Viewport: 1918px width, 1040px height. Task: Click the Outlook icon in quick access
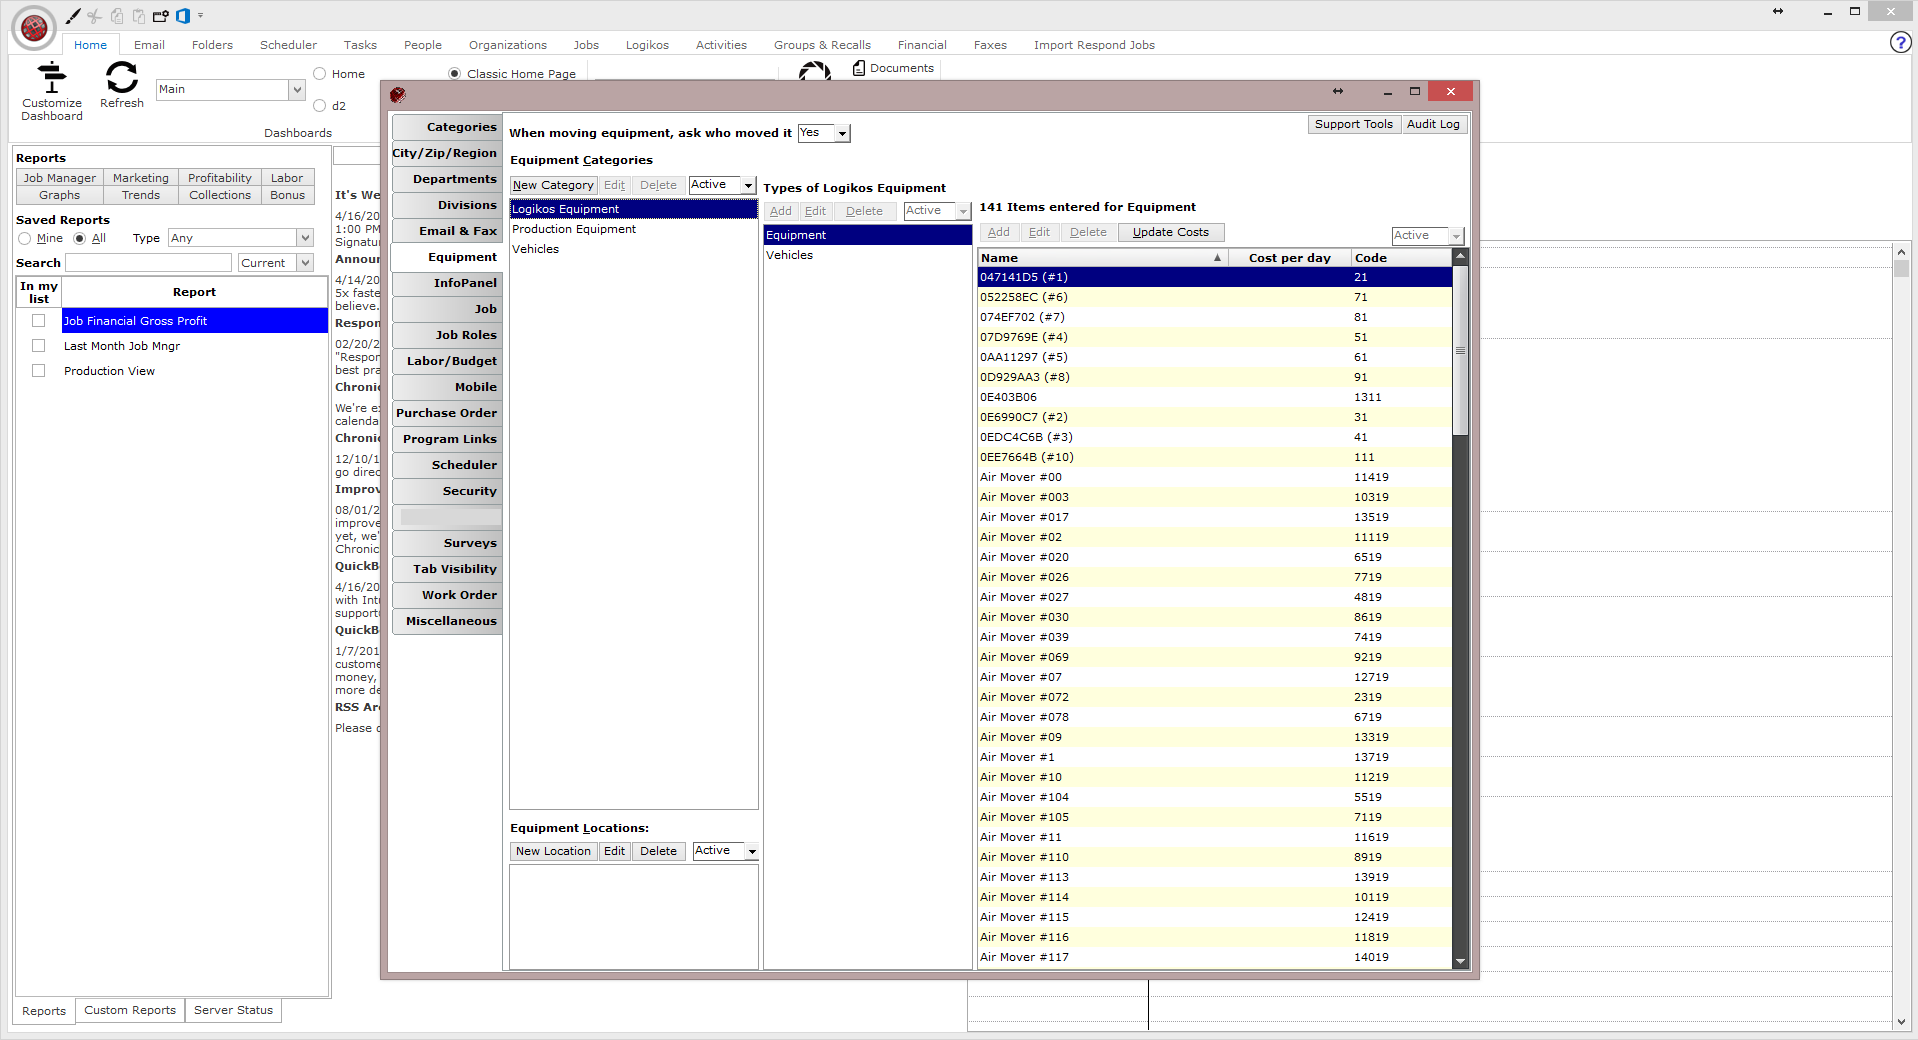(x=183, y=16)
